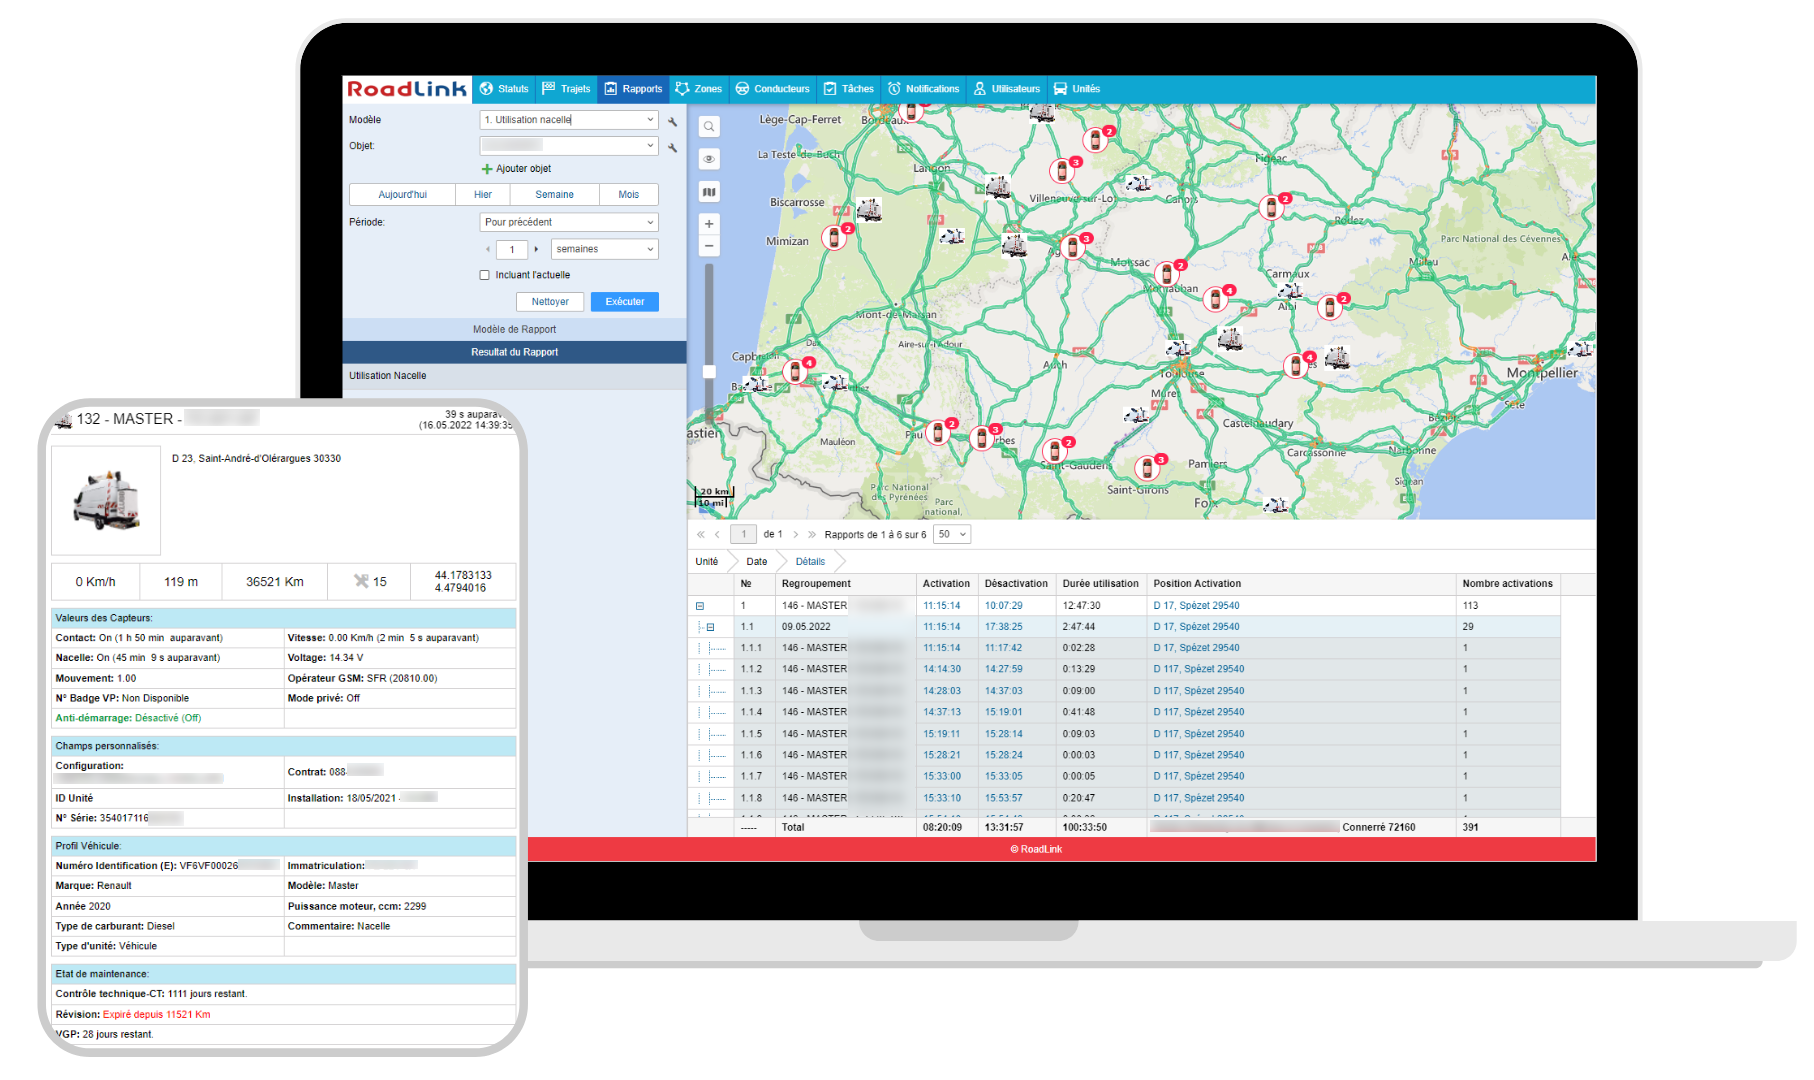This screenshot has height=1080, width=1814.
Task: Select Utilisation Nacelle report result
Action: click(515, 376)
